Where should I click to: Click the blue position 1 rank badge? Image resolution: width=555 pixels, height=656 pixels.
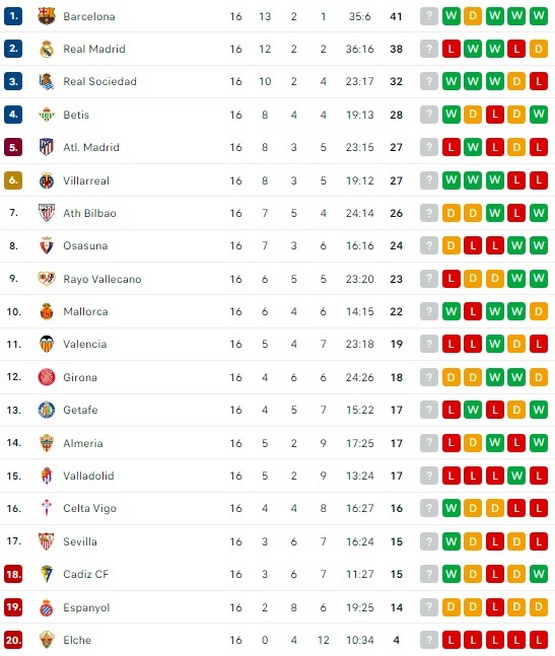coord(13,16)
